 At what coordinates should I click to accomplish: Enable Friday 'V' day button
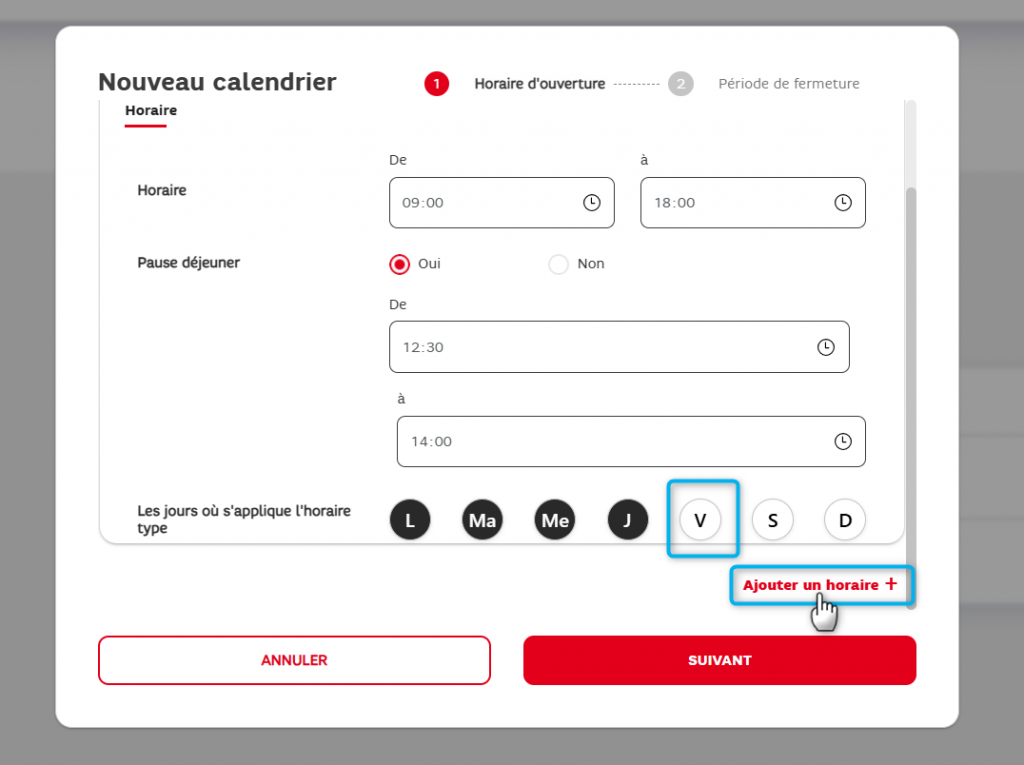[x=700, y=520]
